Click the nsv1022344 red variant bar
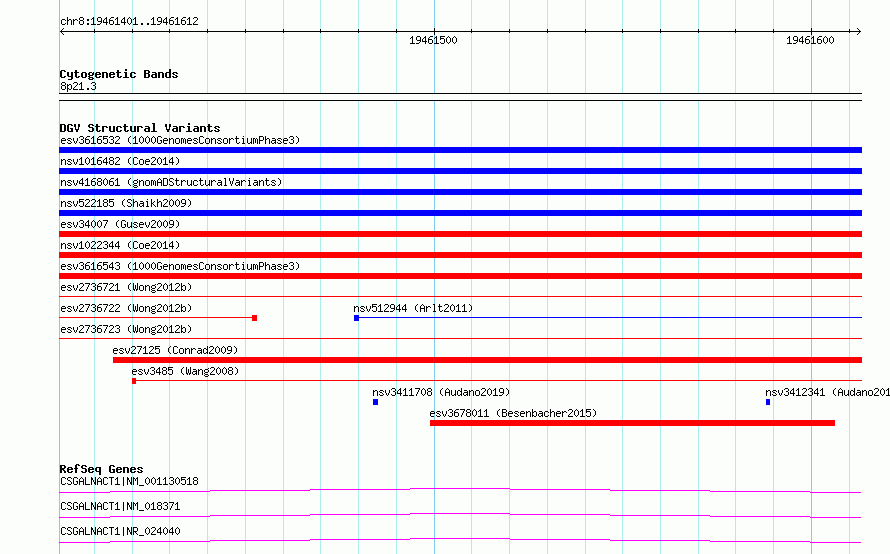The image size is (890, 554). pyautogui.click(x=460, y=255)
